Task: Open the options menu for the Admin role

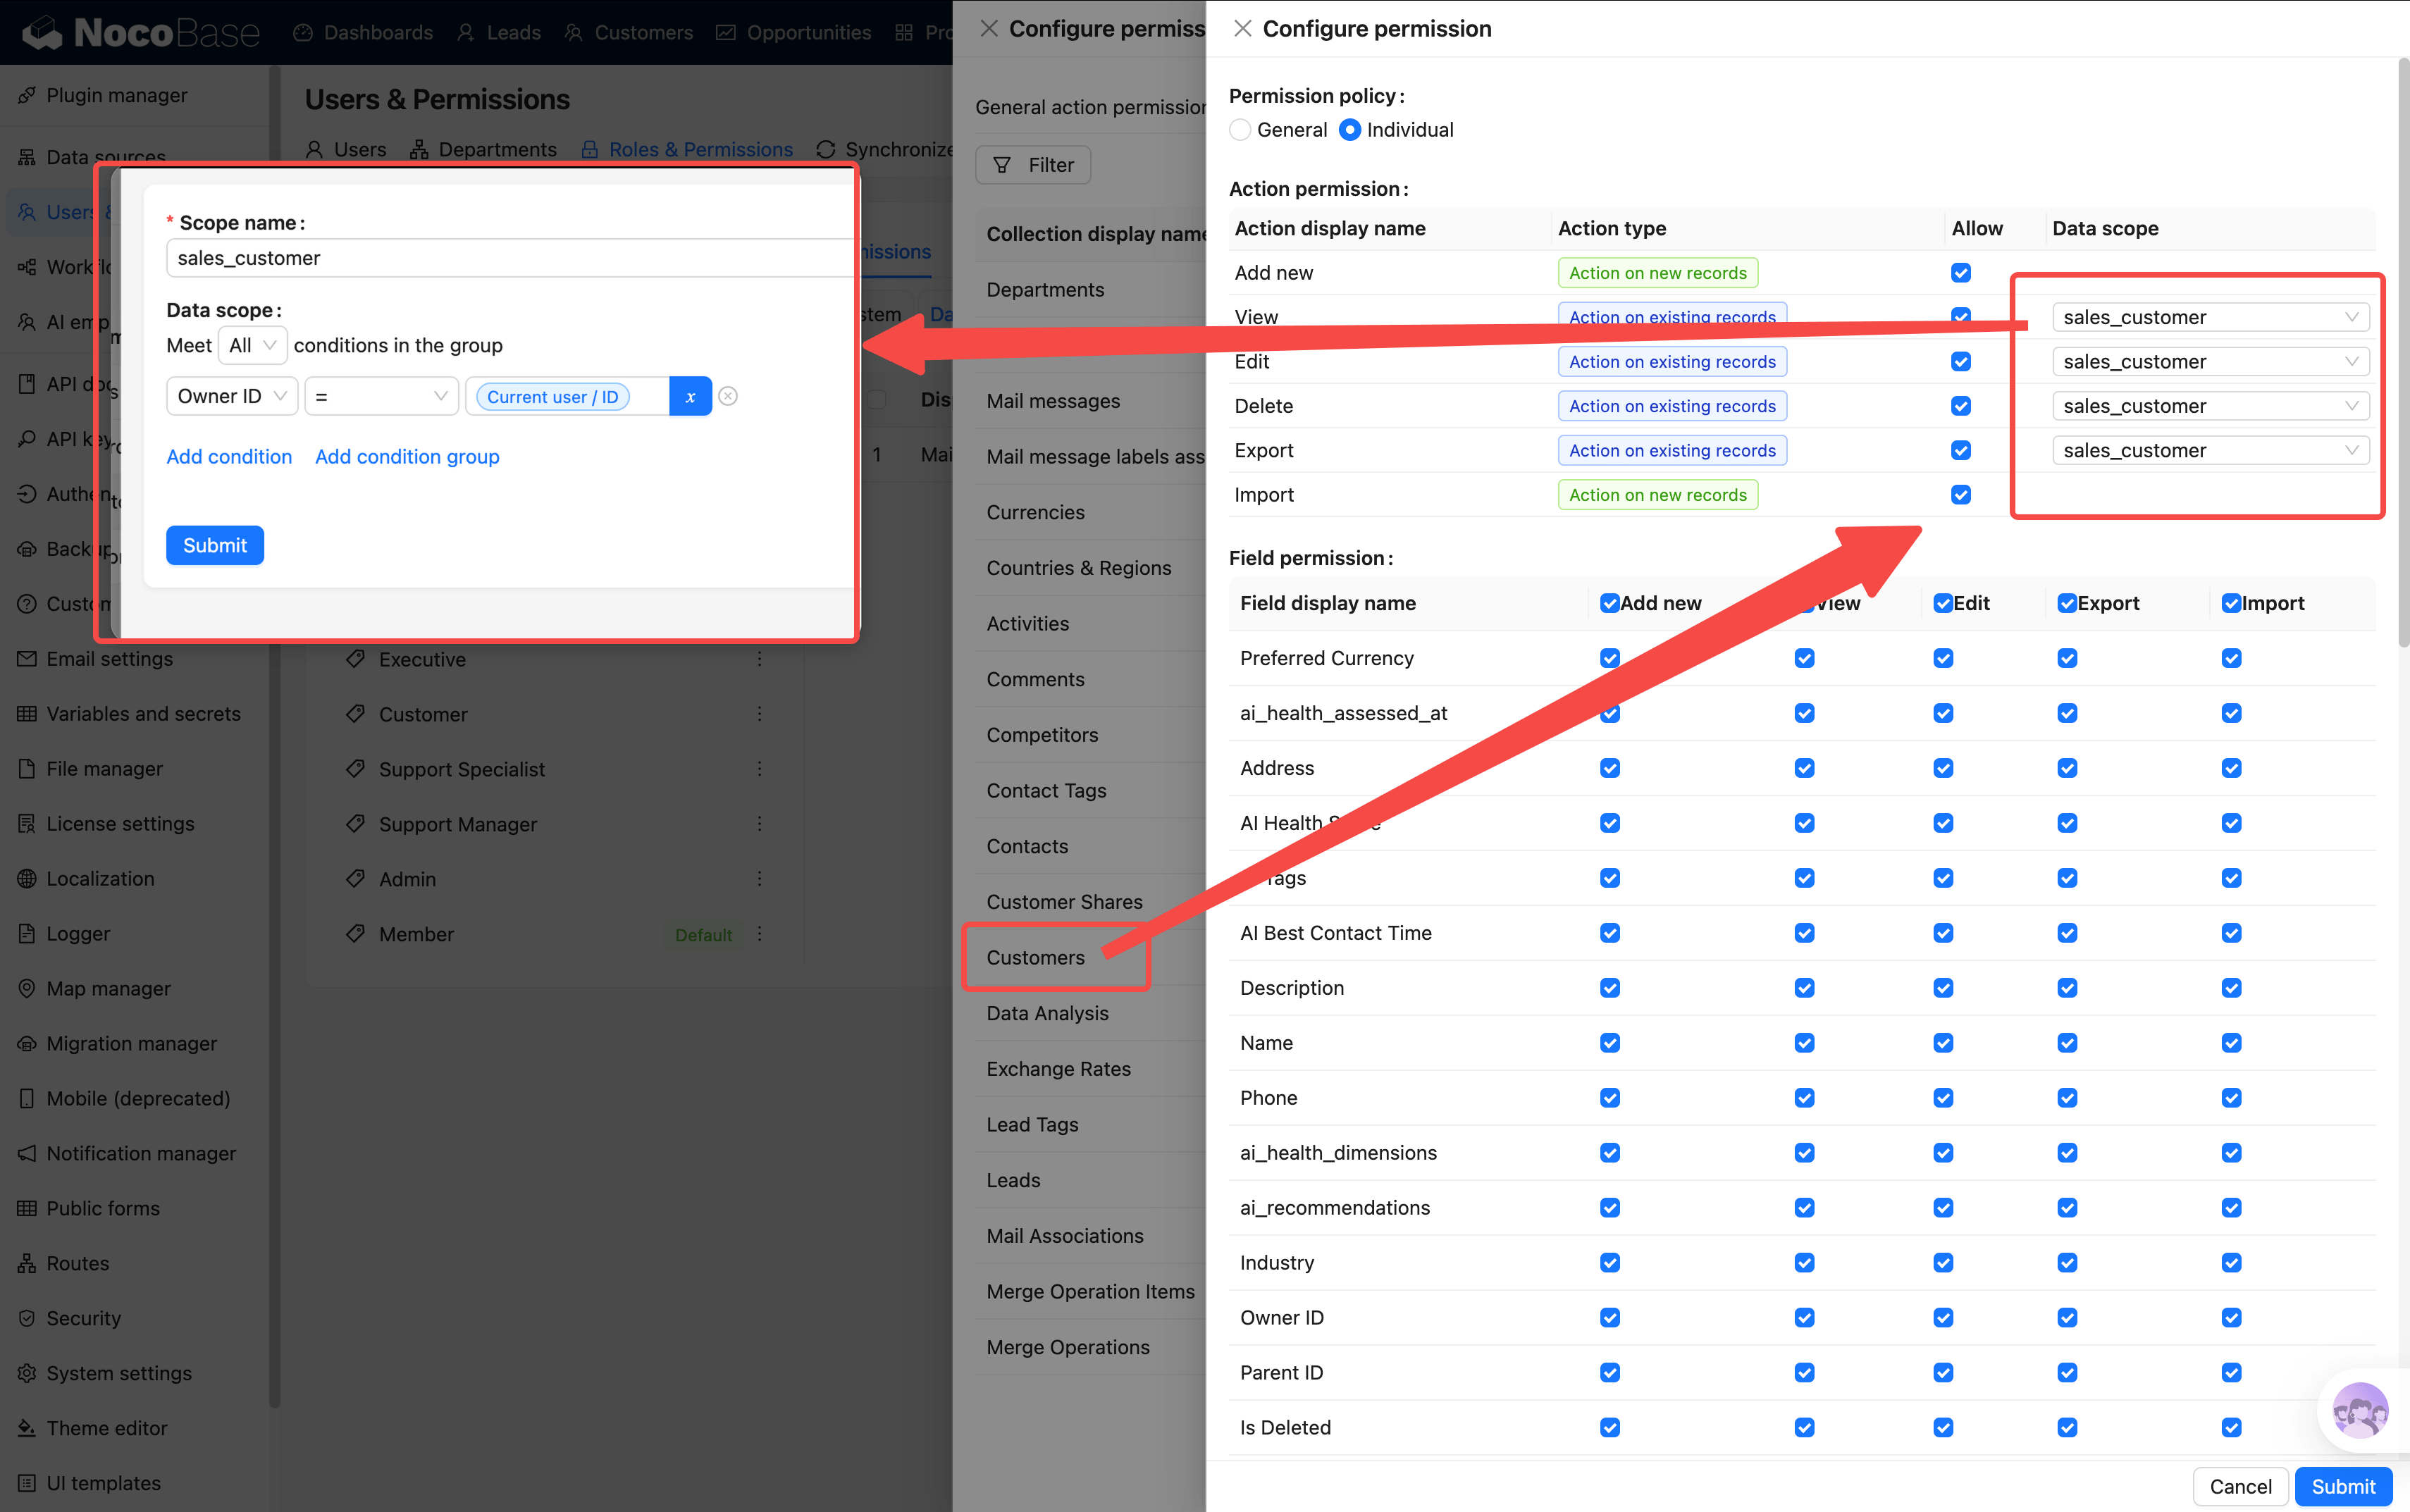Action: coord(759,879)
